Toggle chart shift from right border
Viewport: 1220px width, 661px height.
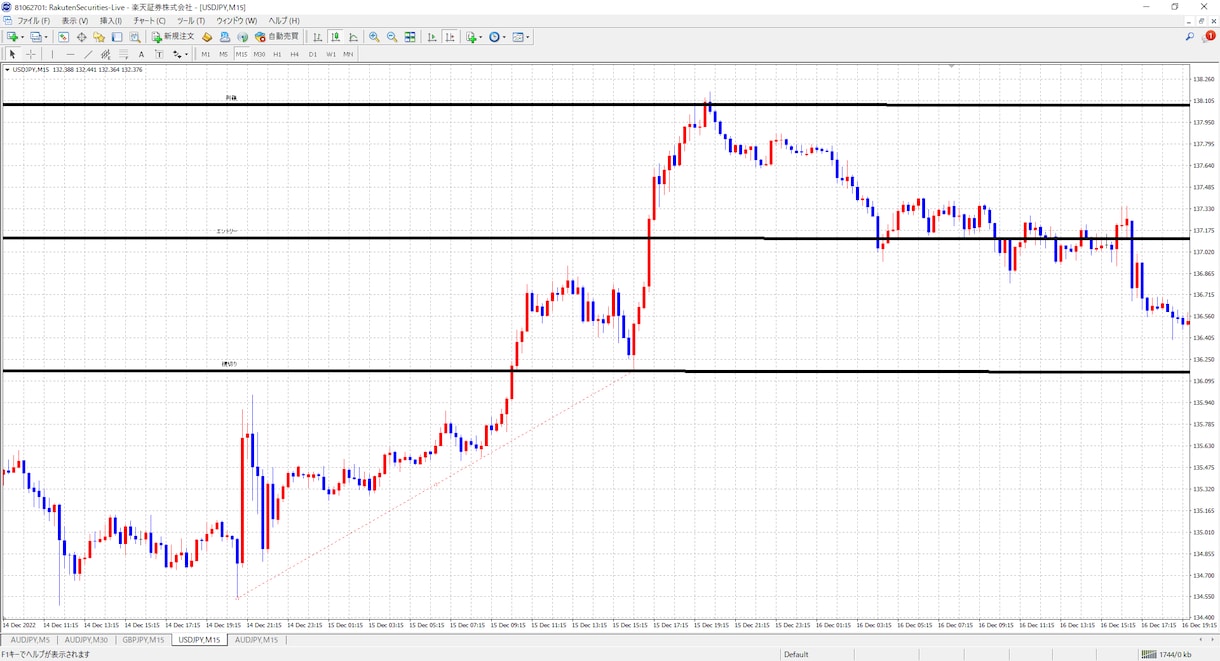coord(450,37)
